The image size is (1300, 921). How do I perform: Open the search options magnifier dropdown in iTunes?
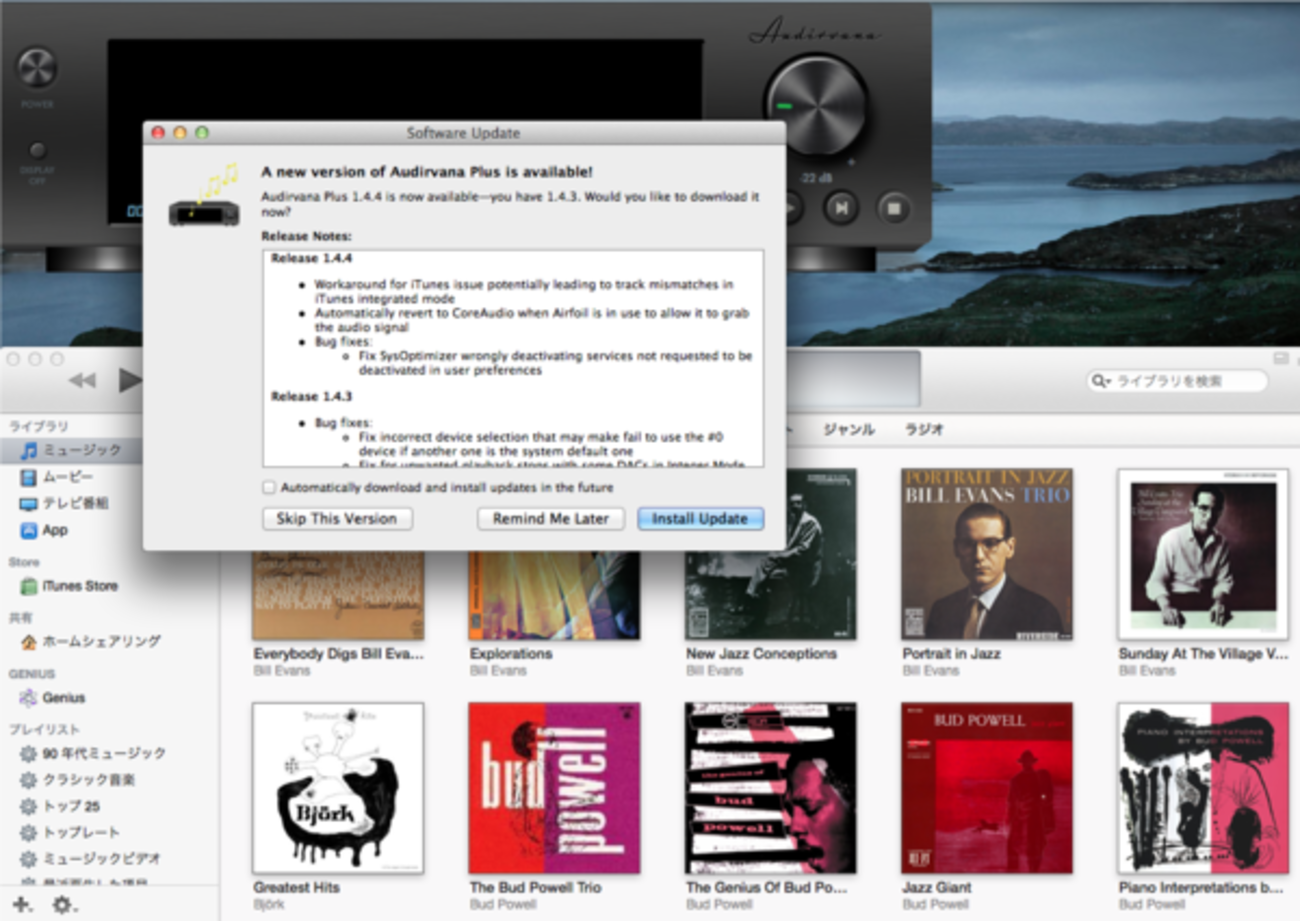[1100, 381]
